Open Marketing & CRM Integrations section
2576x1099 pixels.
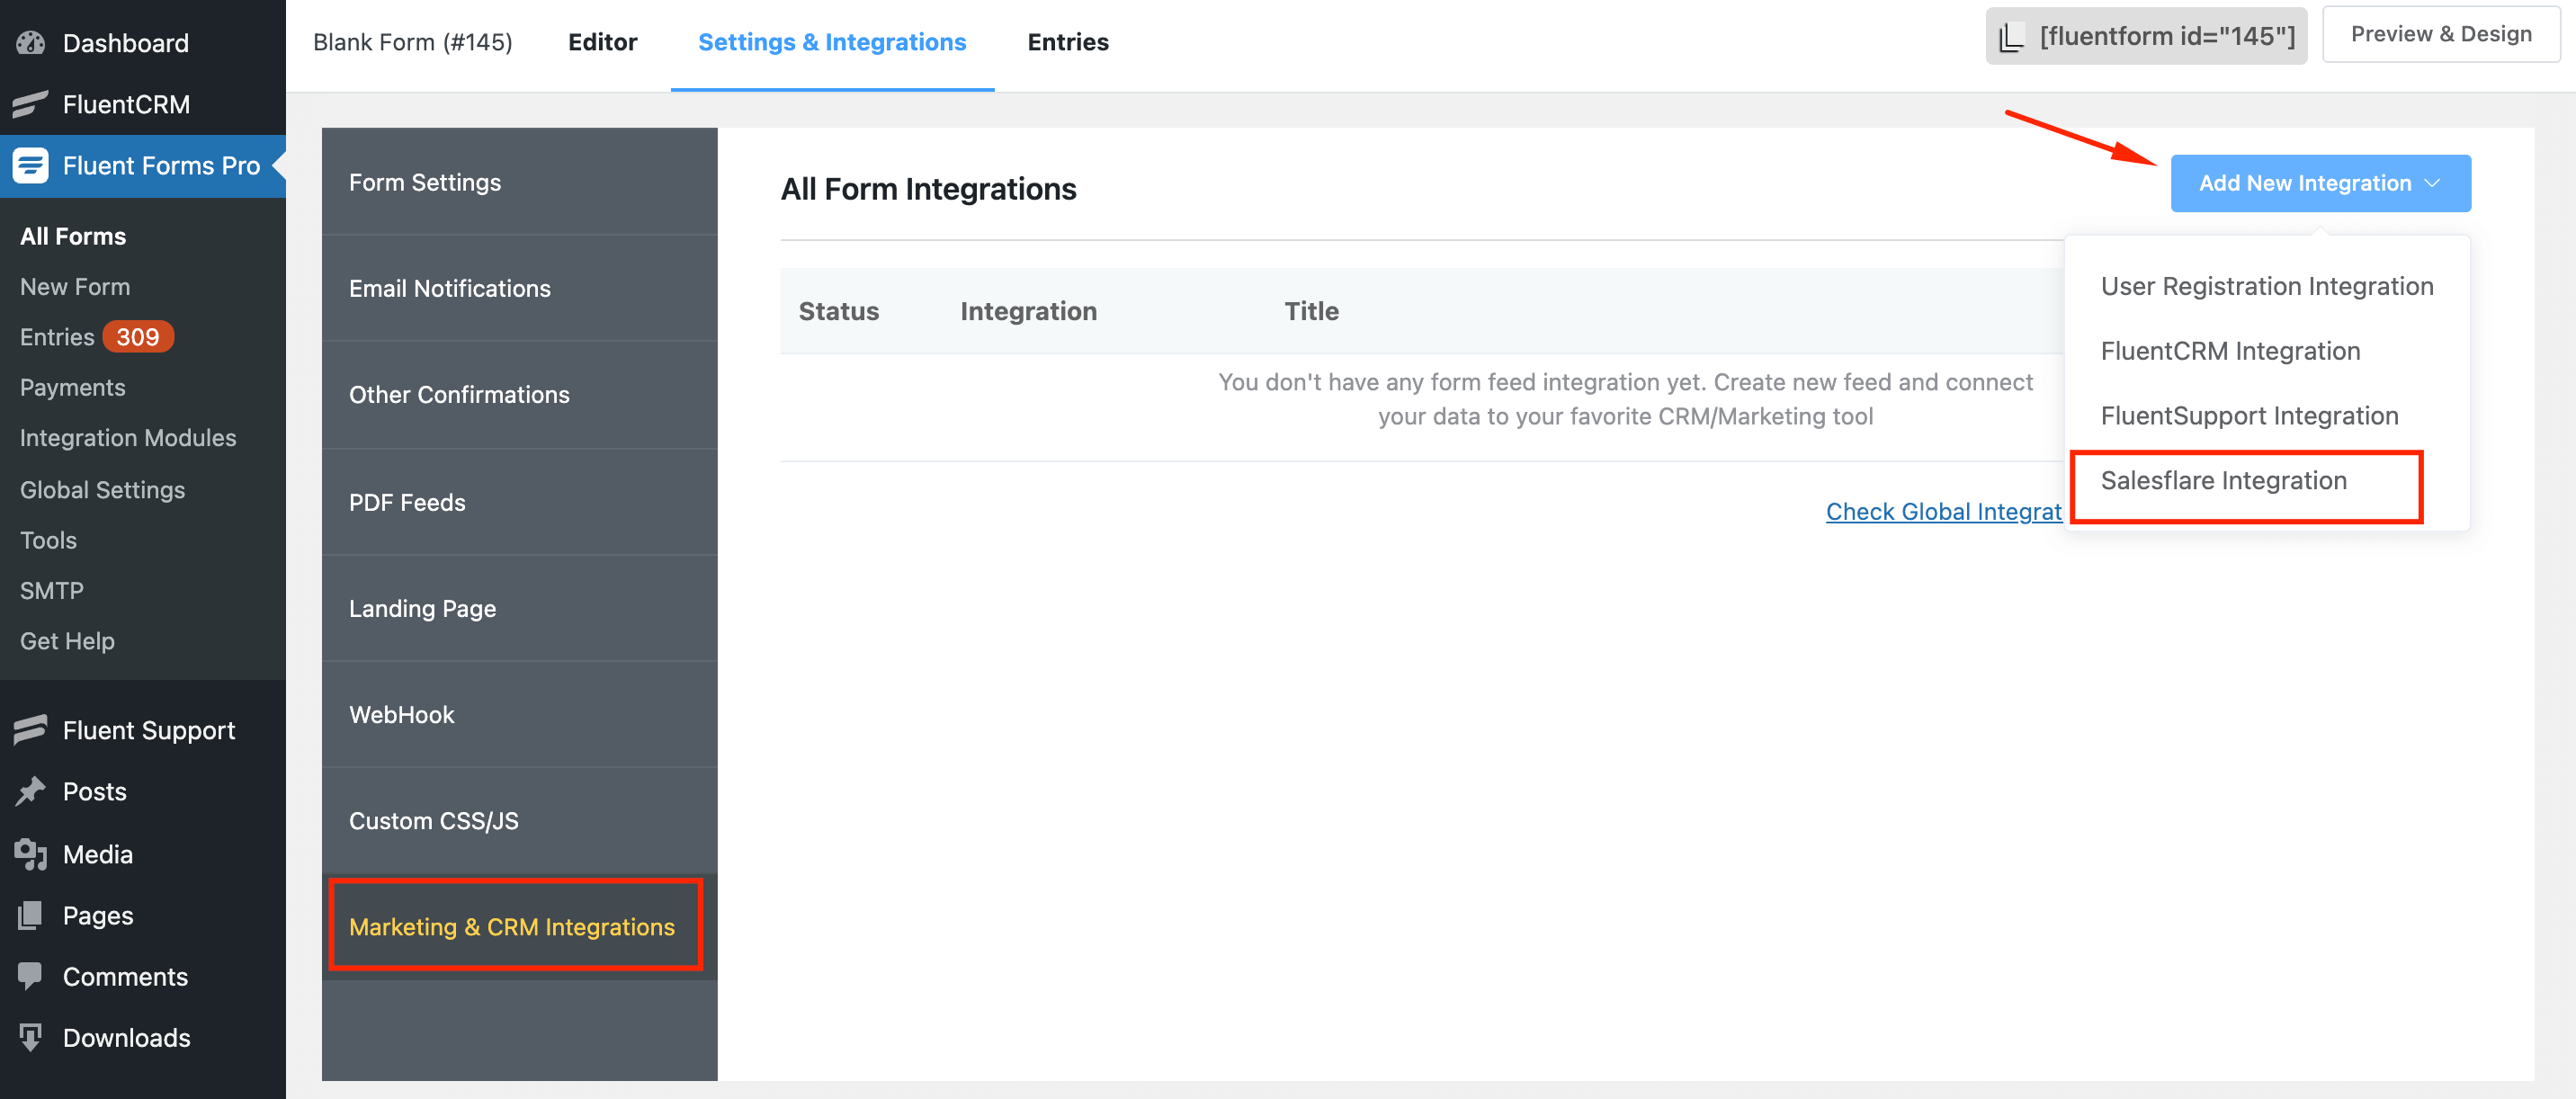[519, 926]
